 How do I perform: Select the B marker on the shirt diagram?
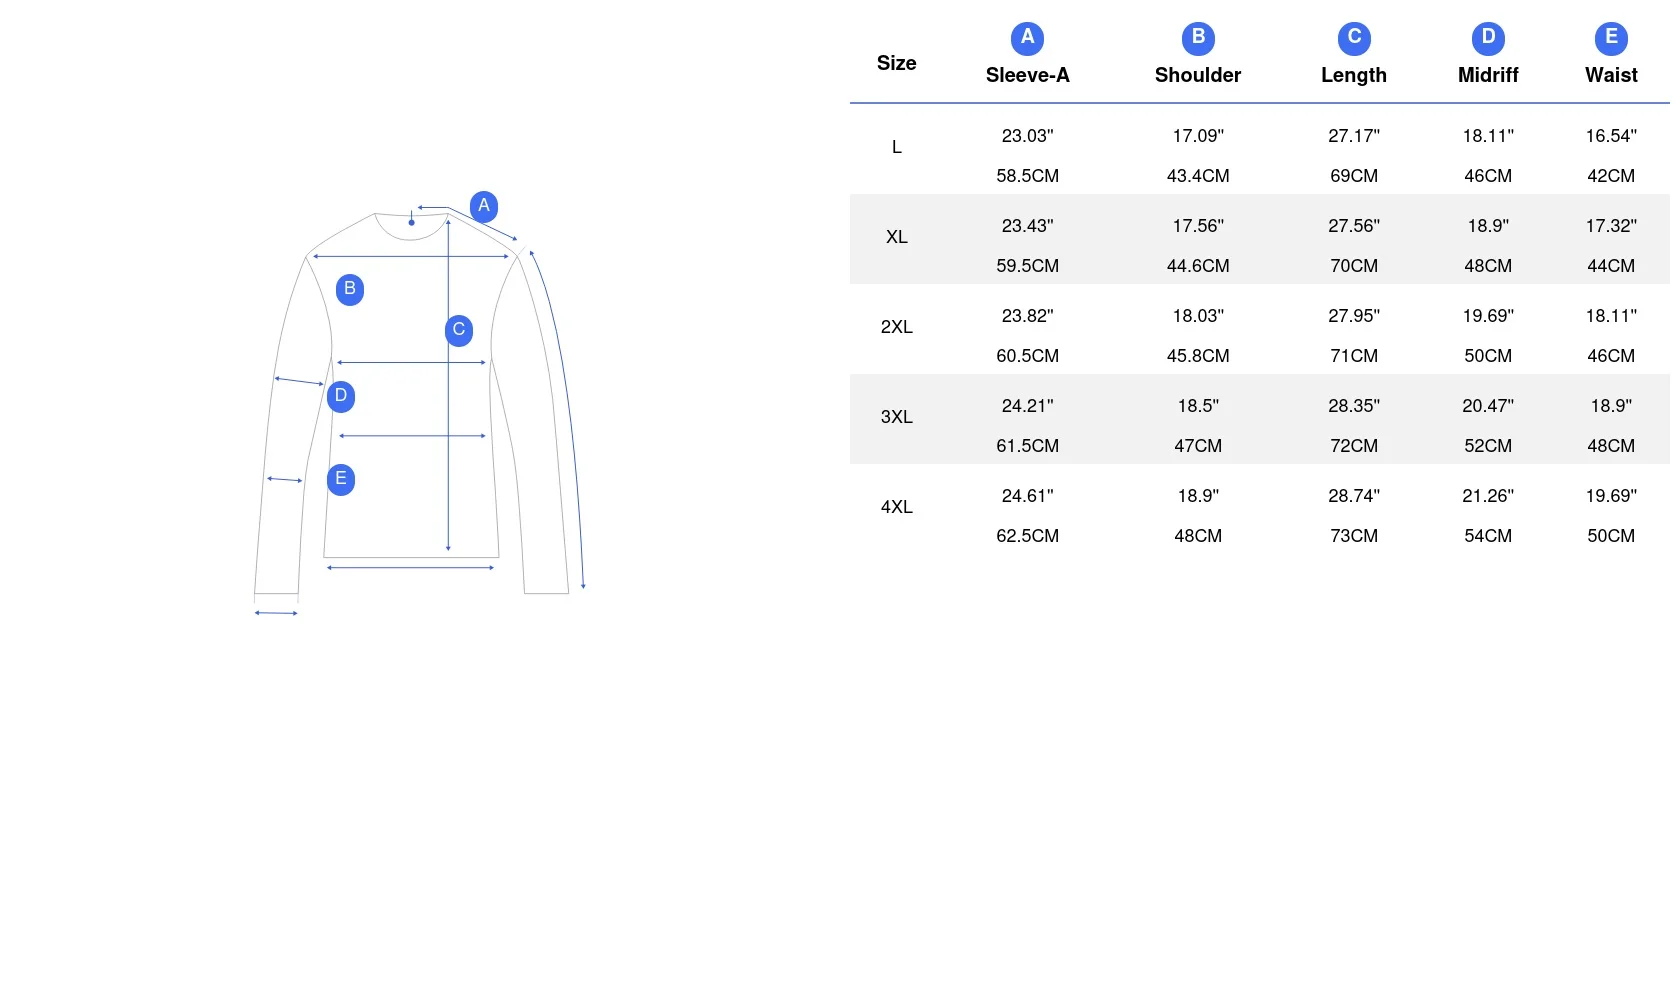(x=350, y=289)
